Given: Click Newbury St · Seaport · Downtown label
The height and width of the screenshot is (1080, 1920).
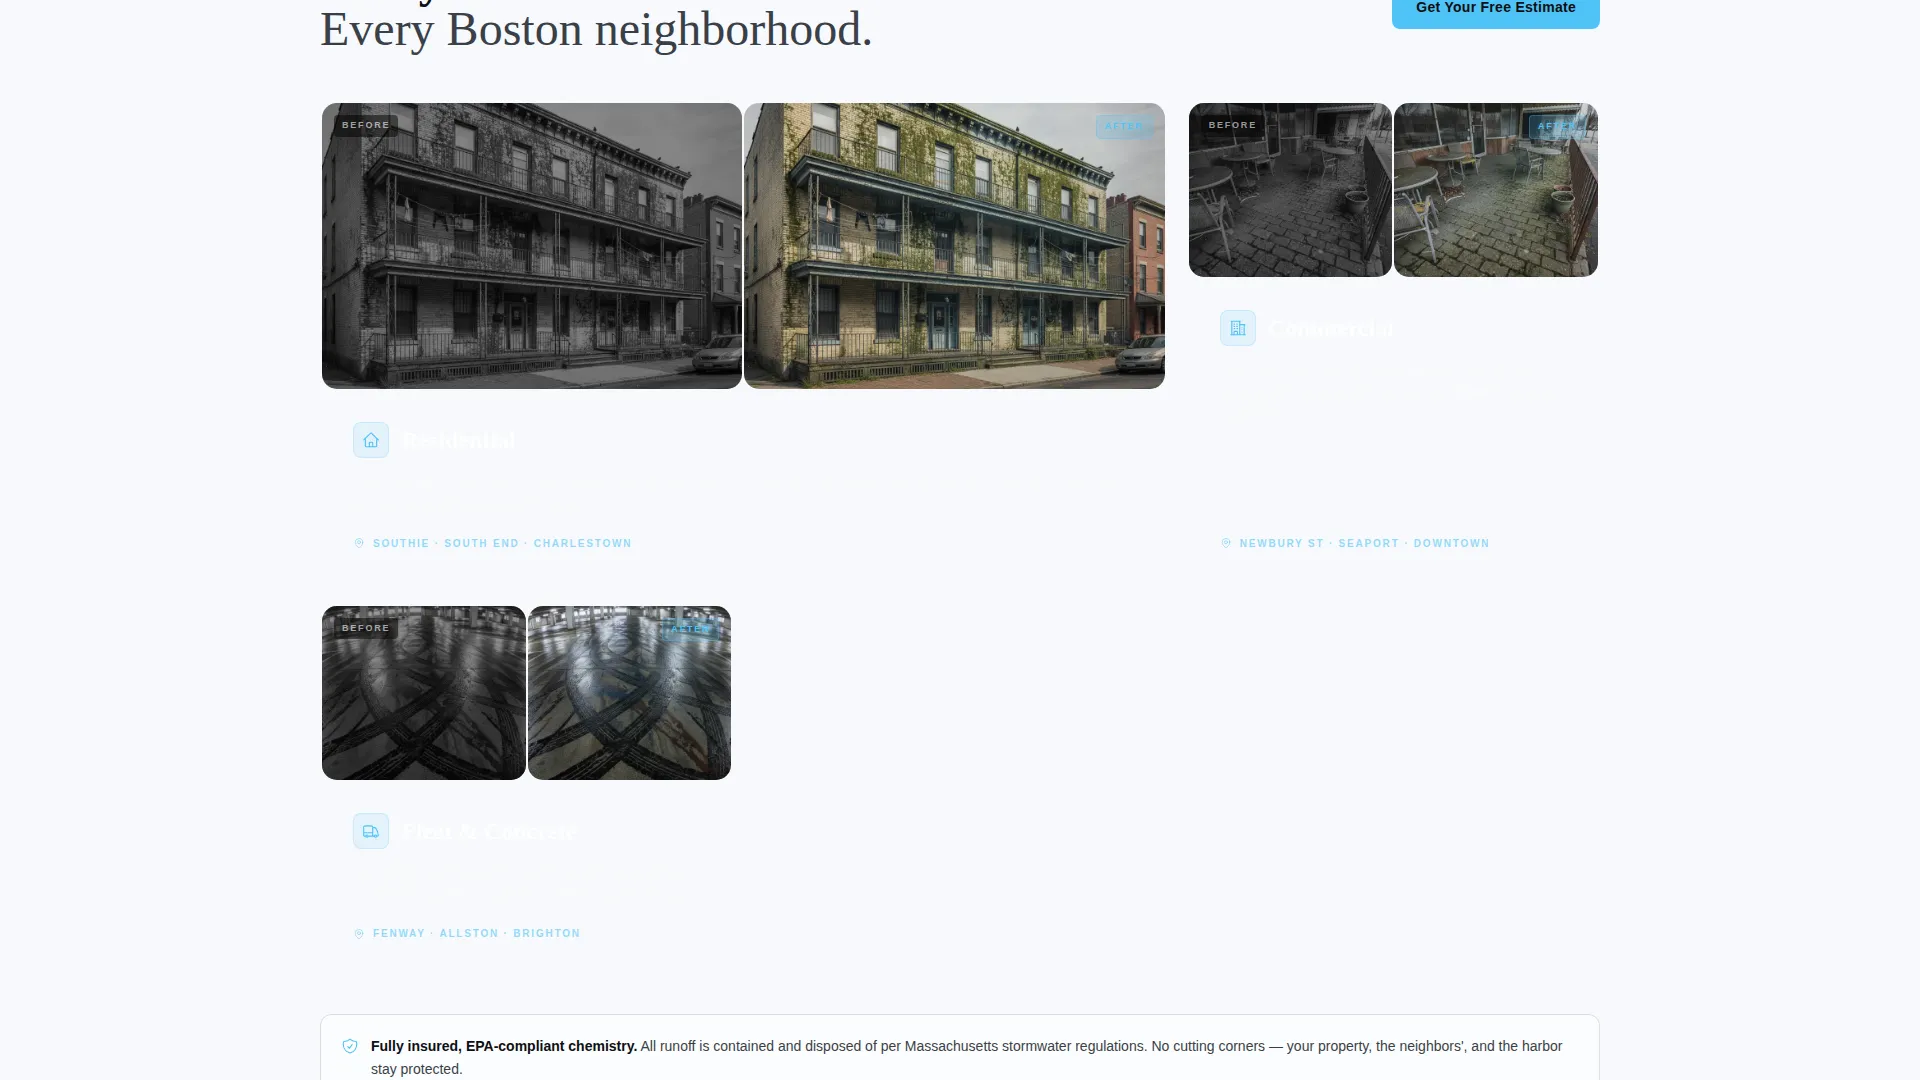Looking at the screenshot, I should (x=1364, y=543).
